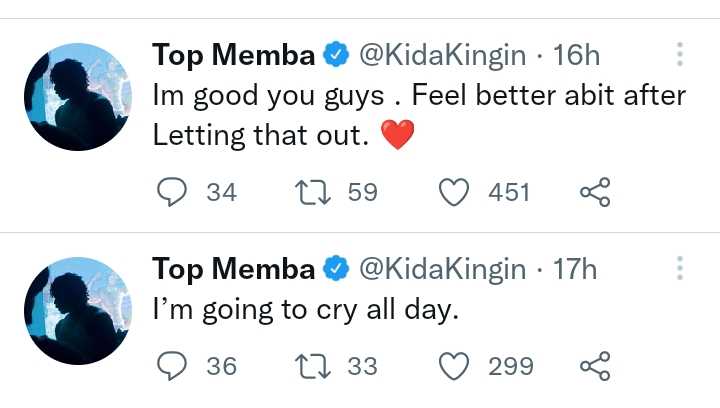The height and width of the screenshot is (408, 720).
Task: Share the "cry all day" tweet
Action: pos(595,366)
